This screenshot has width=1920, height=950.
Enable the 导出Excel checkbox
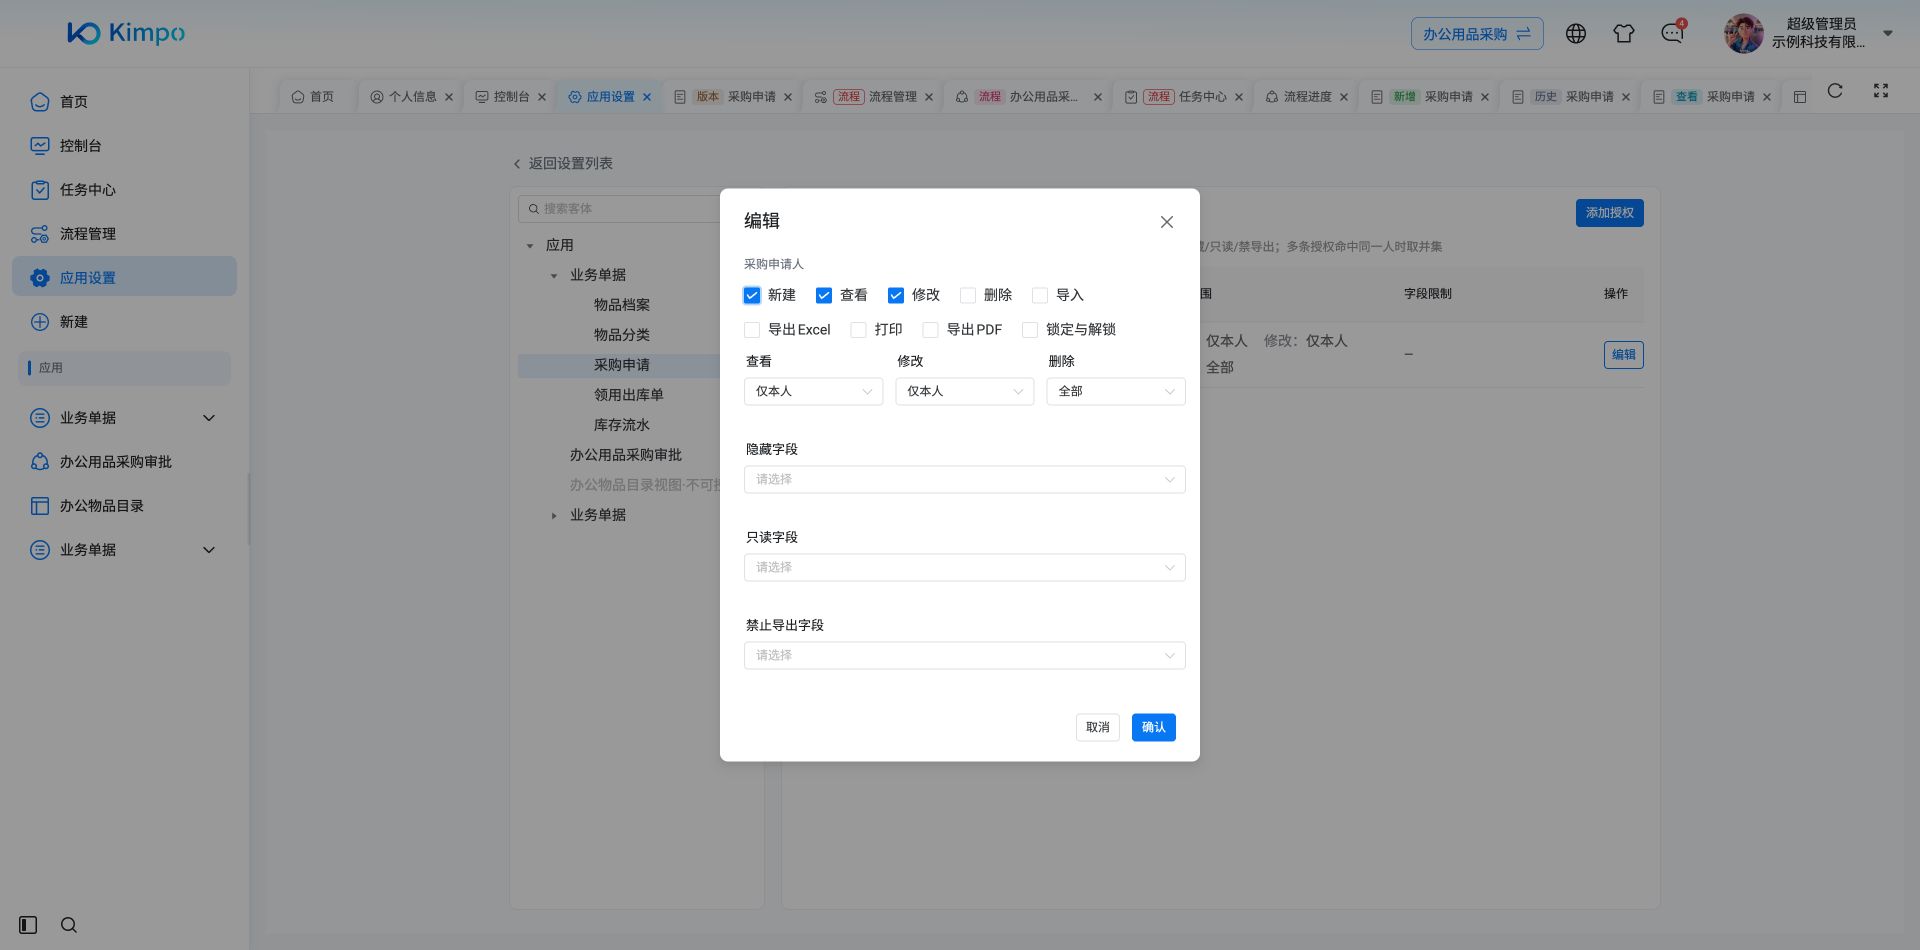[752, 330]
